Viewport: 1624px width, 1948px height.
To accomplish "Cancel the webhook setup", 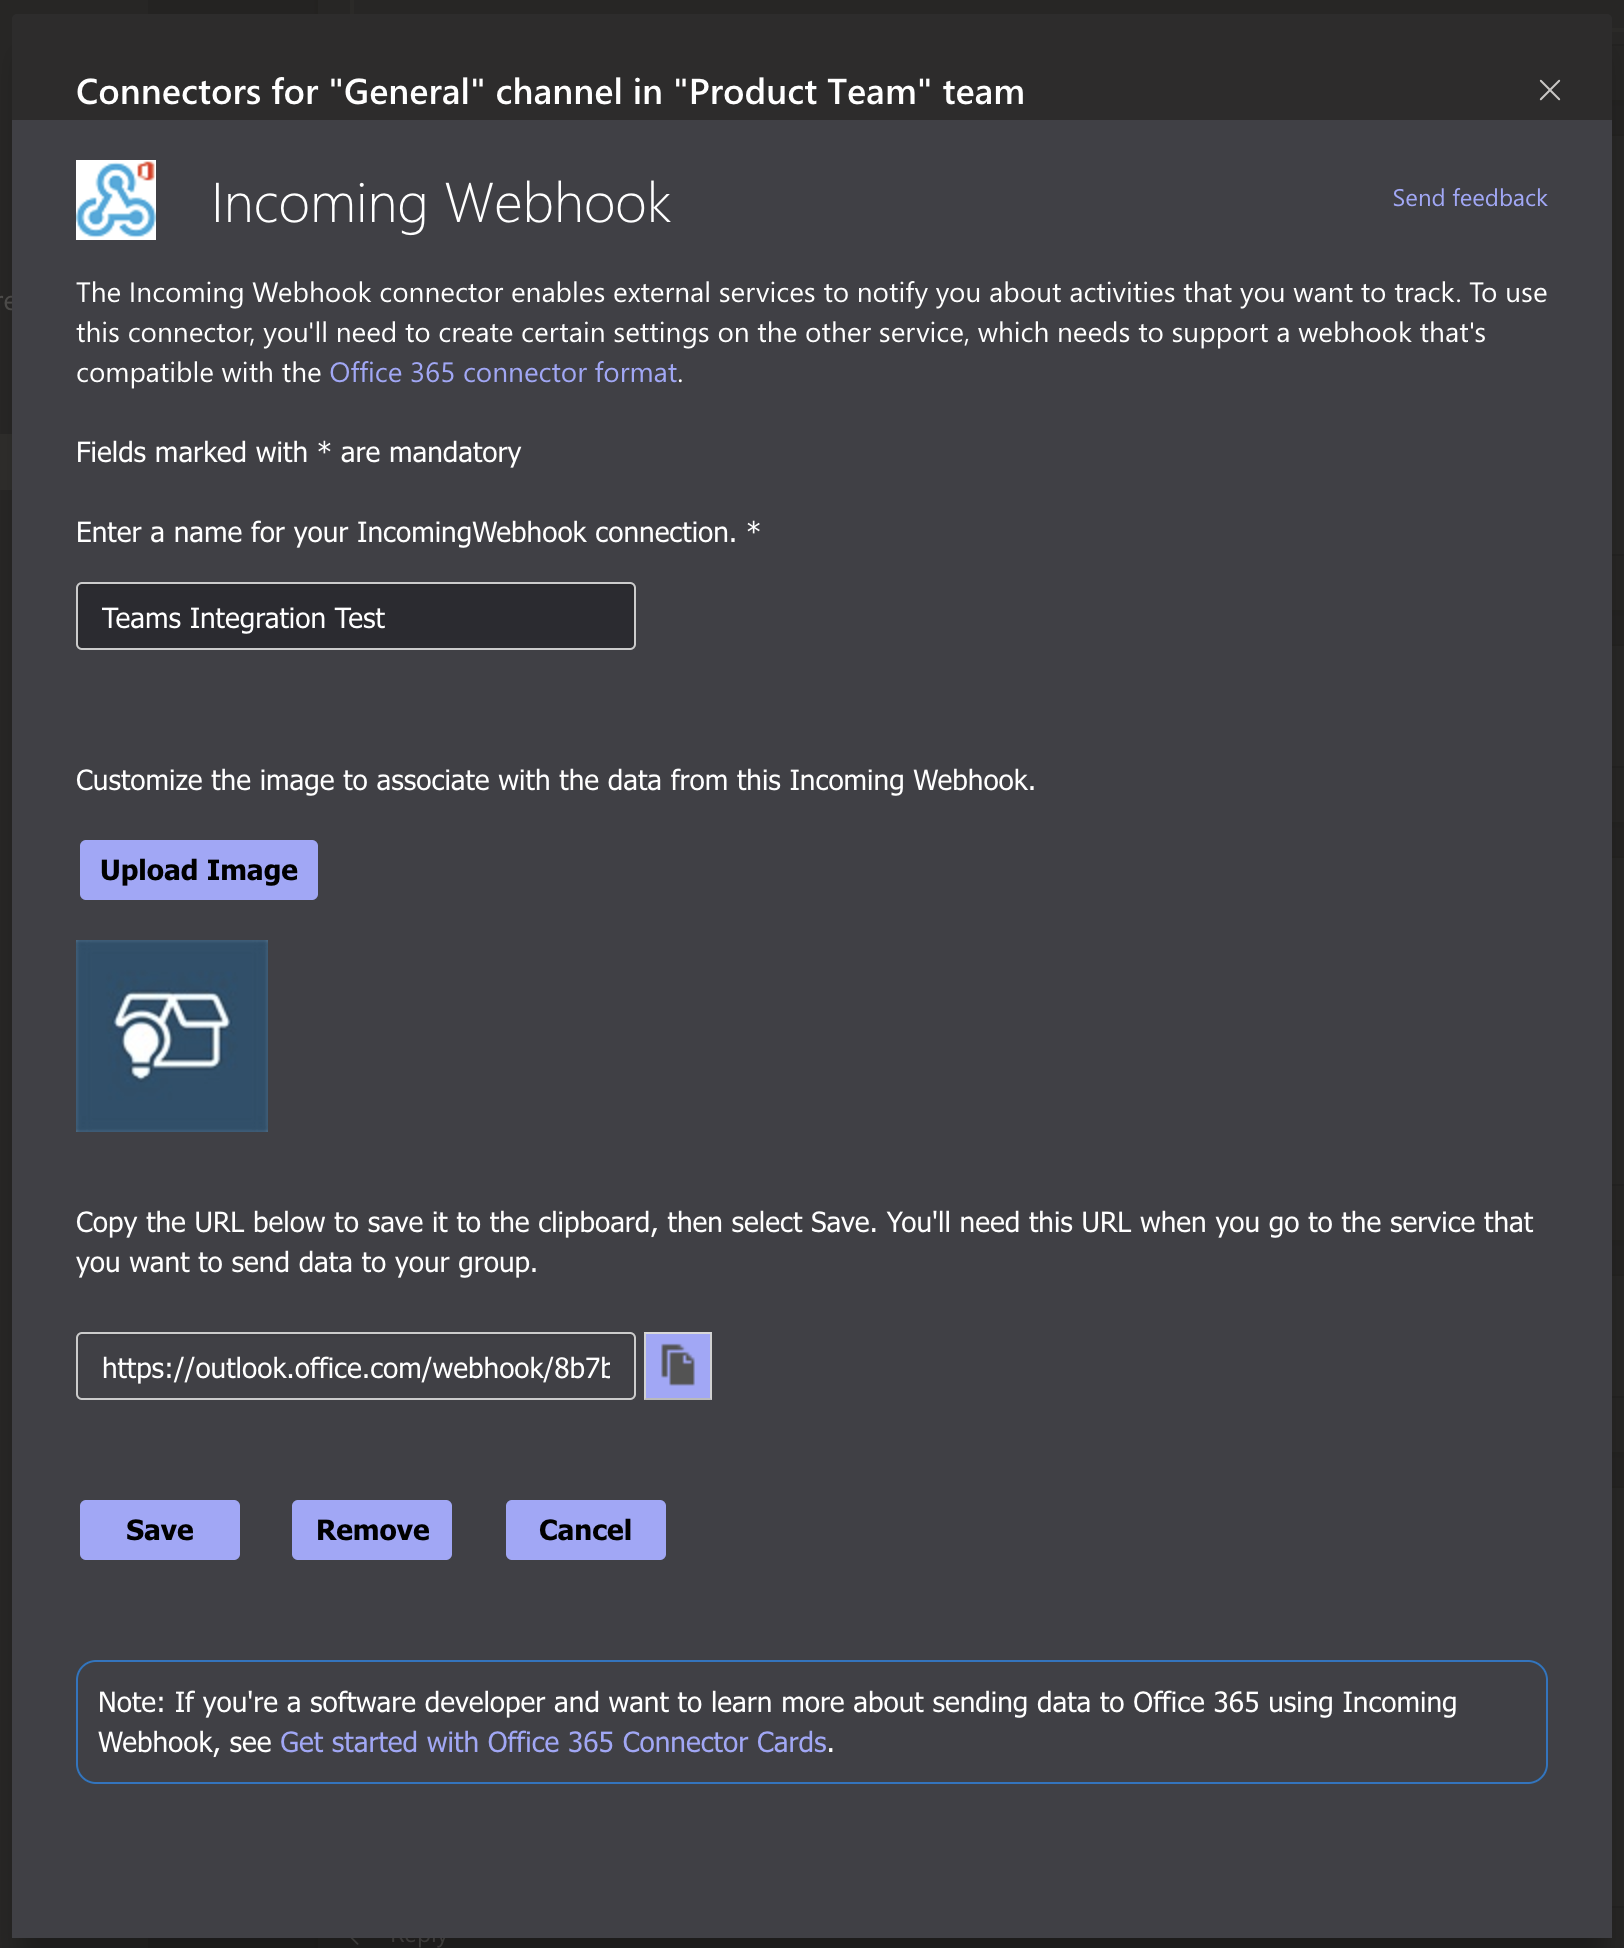I will coord(586,1530).
